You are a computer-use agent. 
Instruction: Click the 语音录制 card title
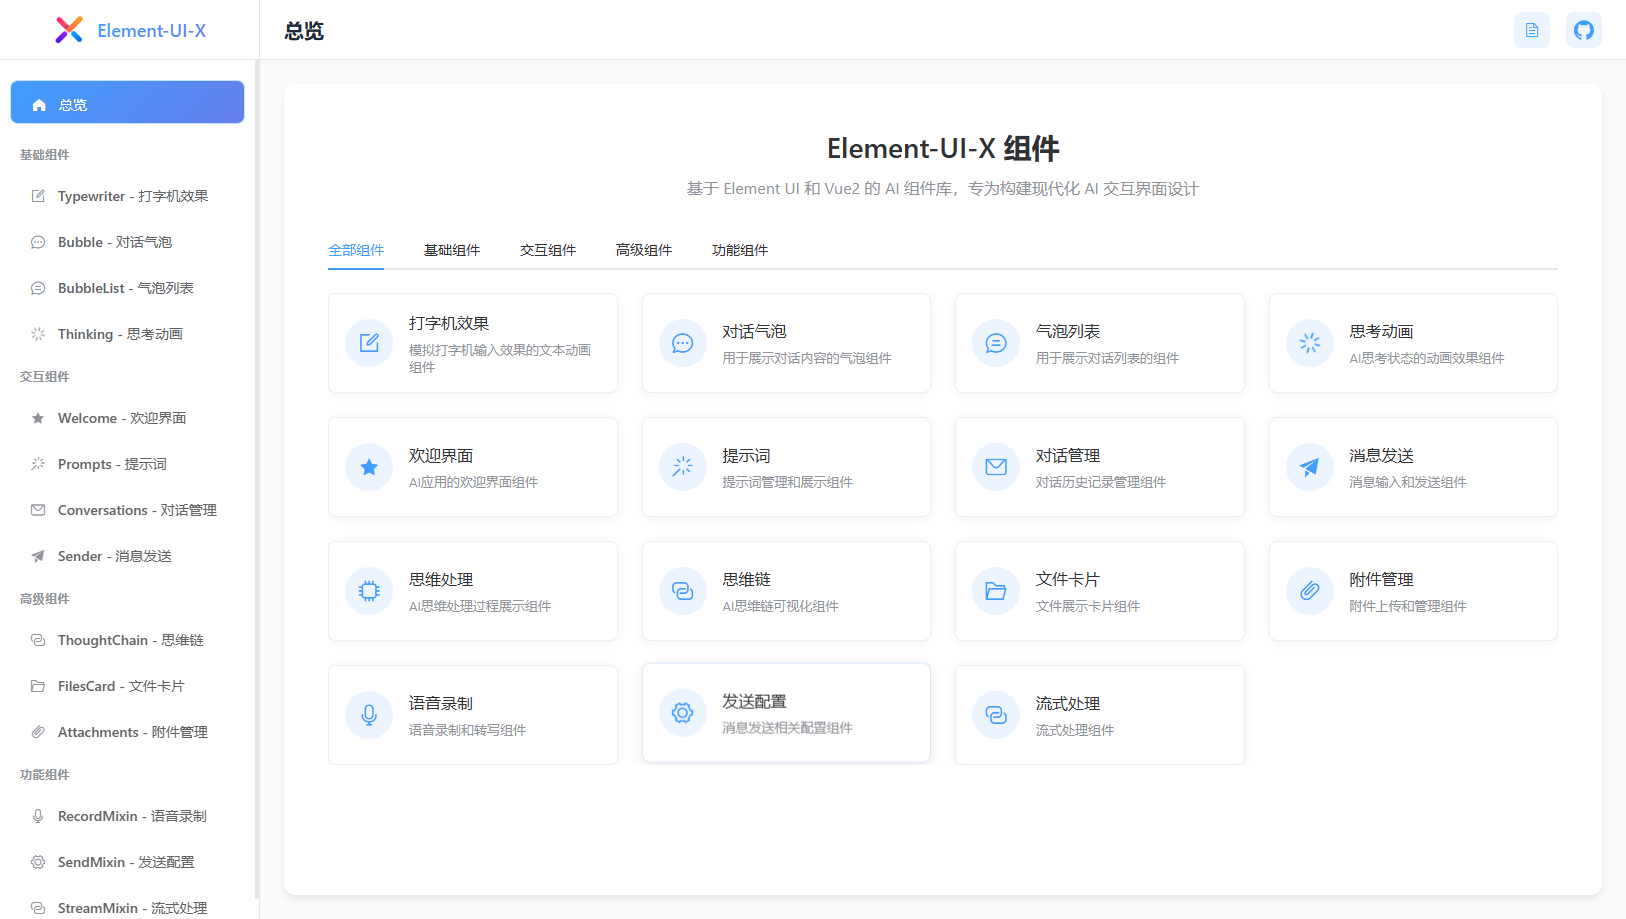[441, 704]
